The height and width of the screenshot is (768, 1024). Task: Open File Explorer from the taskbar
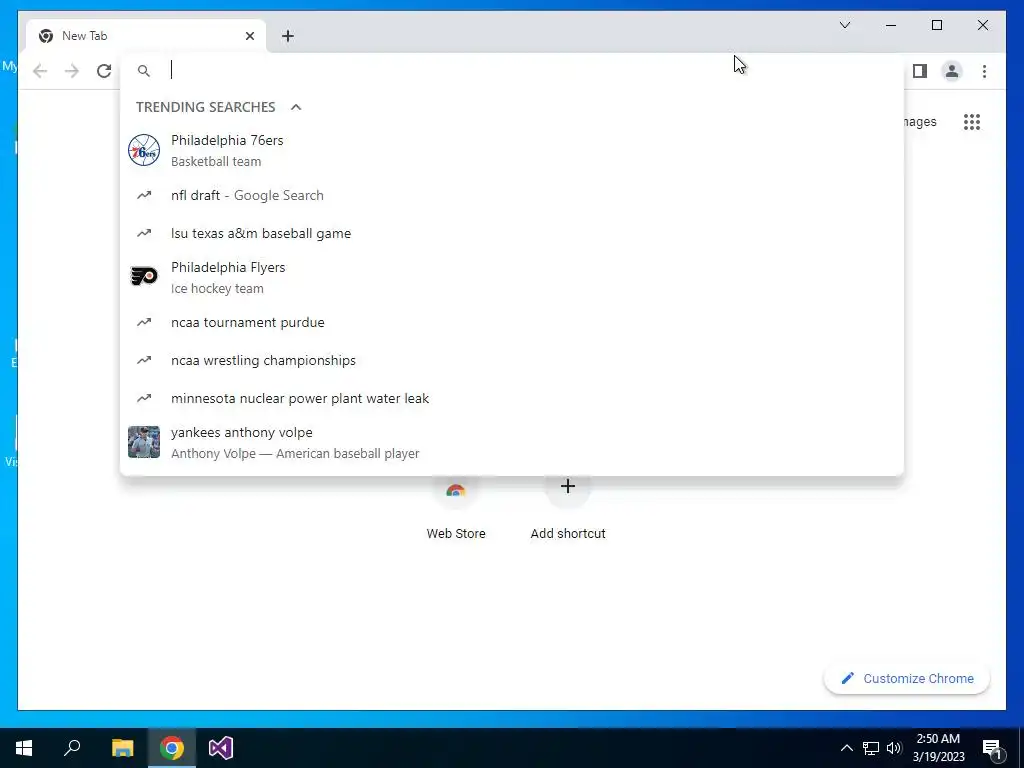122,748
